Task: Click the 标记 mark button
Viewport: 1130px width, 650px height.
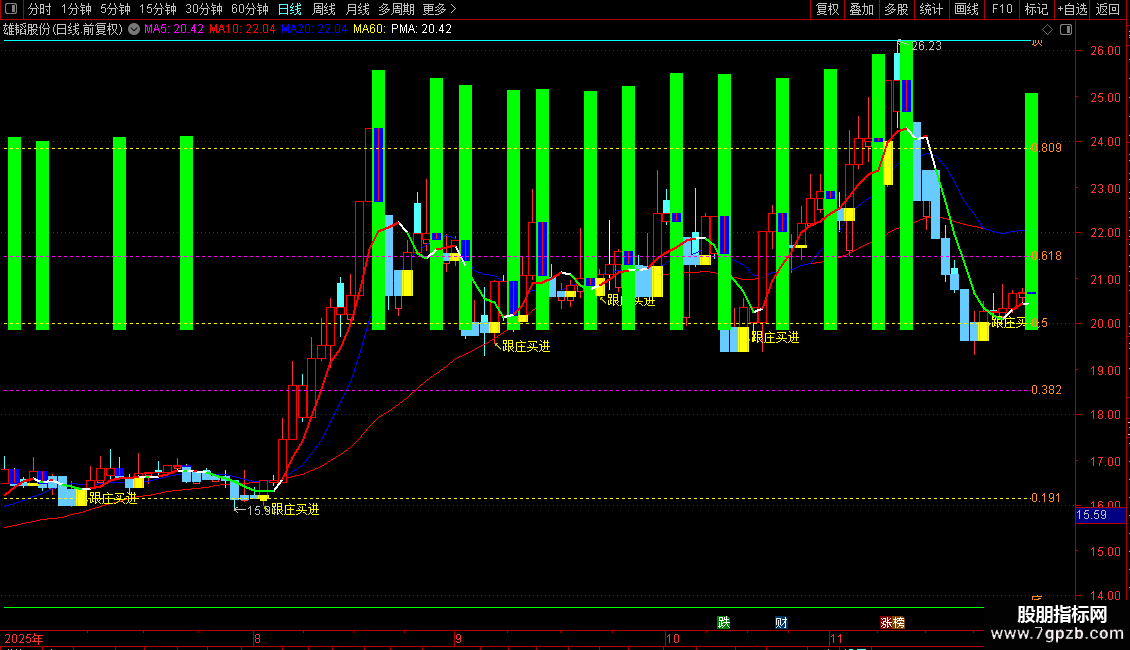Action: pyautogui.click(x=1036, y=9)
